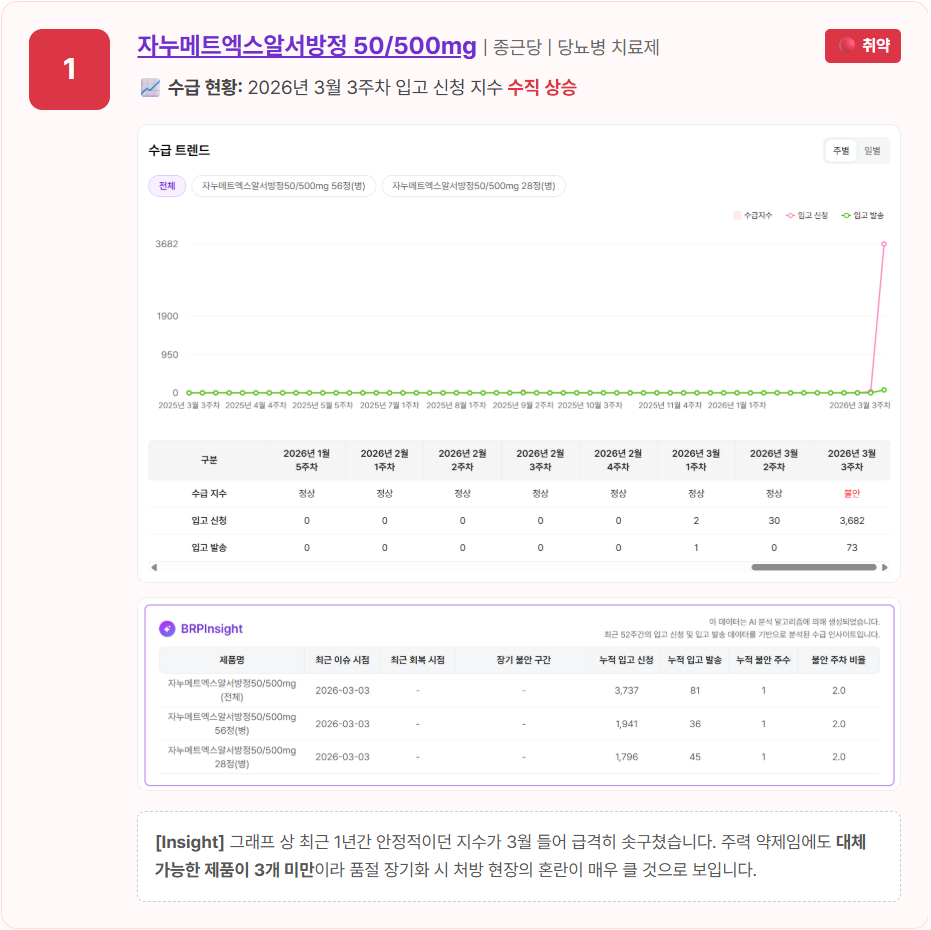Screen dimensions: 931x930
Task: Open the 자누메트엑스알서방정 50/500mg product link
Action: point(306,47)
